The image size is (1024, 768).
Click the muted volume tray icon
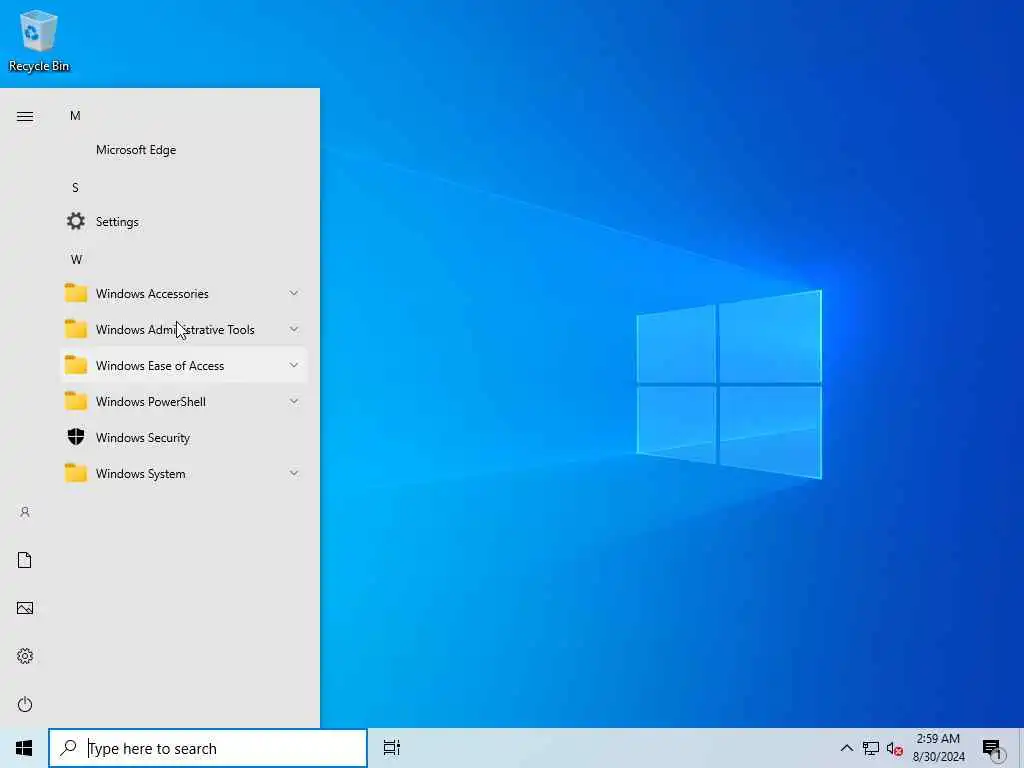click(x=894, y=749)
